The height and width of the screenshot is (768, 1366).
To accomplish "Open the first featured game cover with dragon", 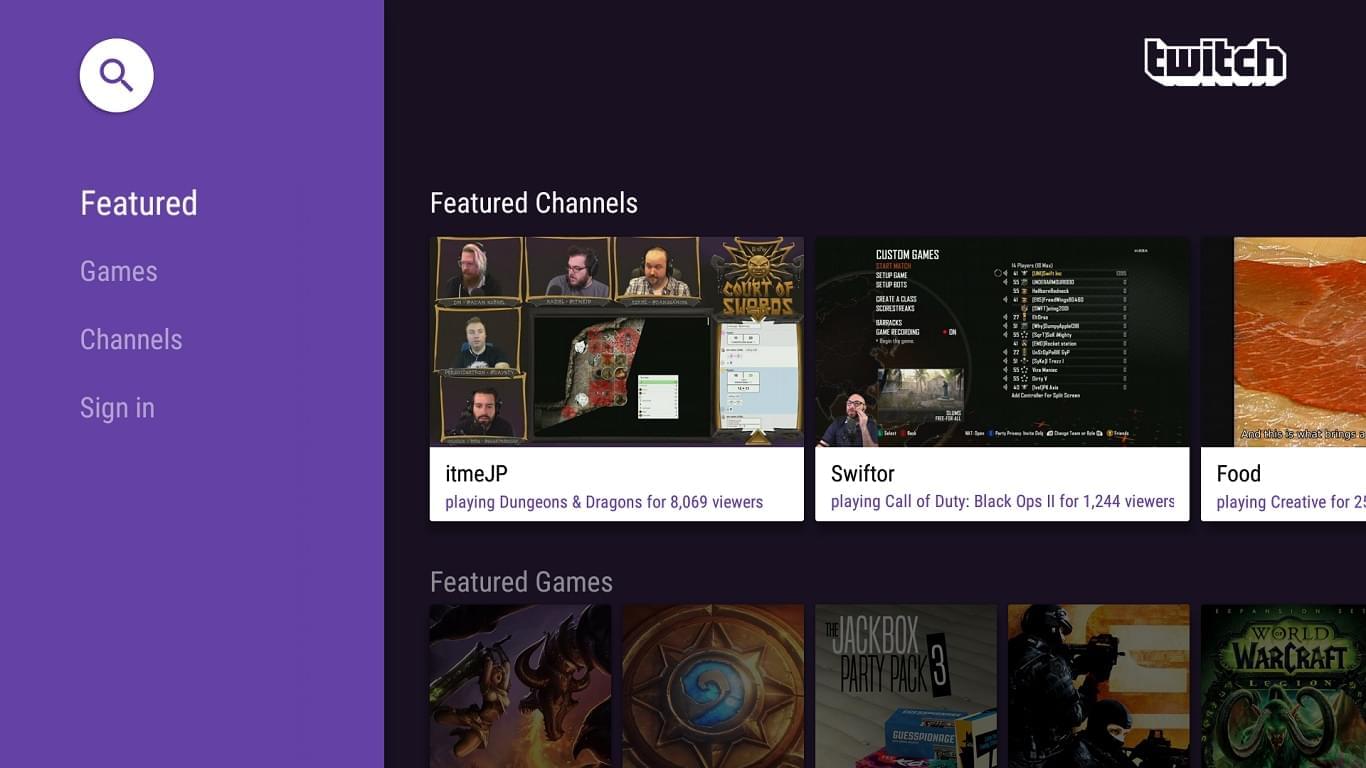I will click(520, 686).
